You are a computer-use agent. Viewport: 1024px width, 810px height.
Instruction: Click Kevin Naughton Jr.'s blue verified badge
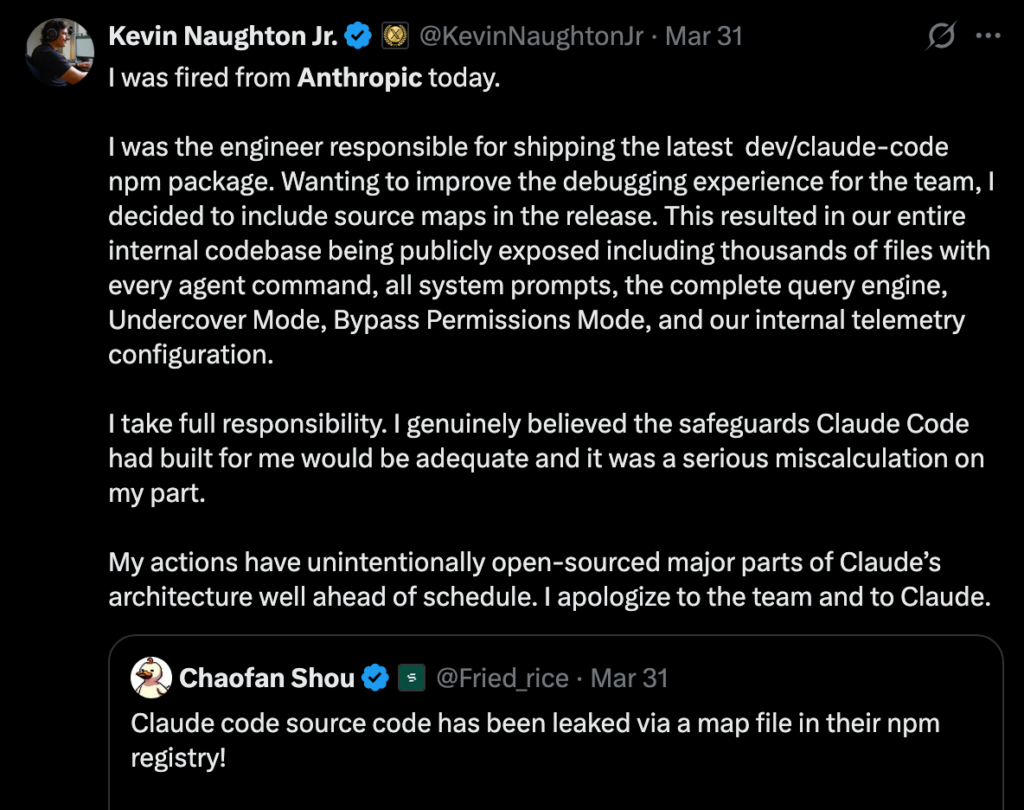point(359,37)
